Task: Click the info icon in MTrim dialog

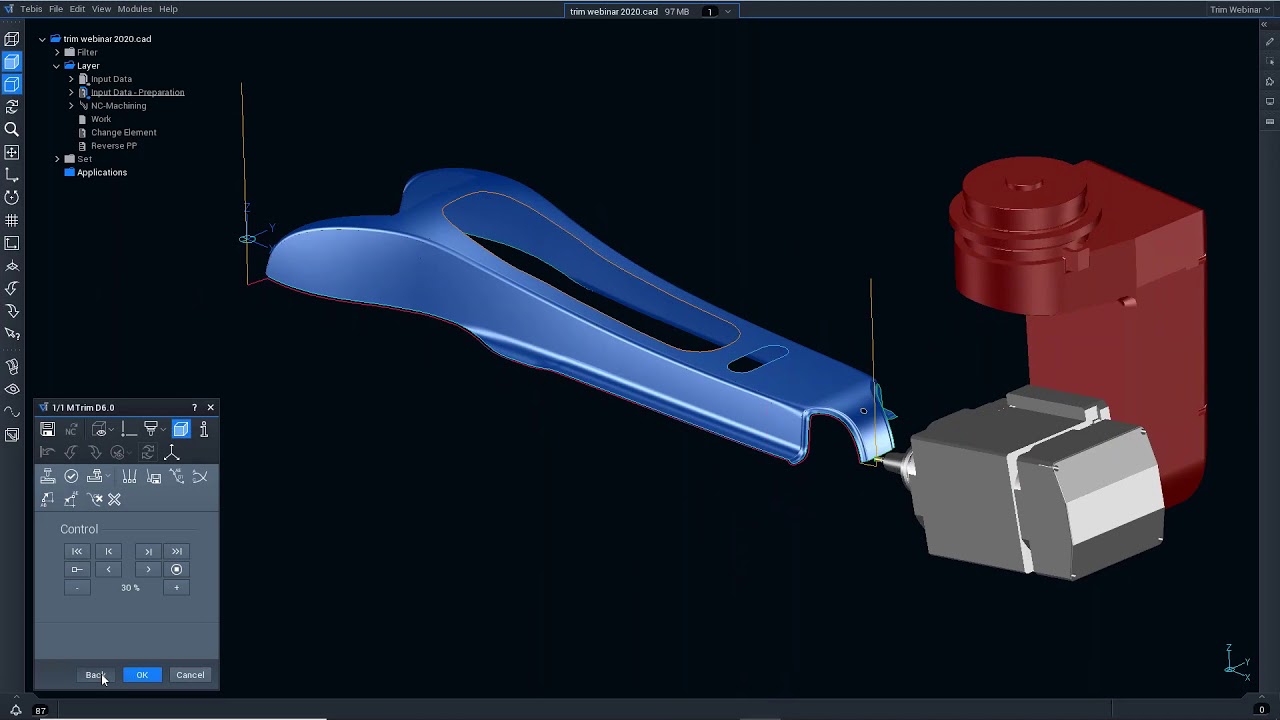Action: click(x=204, y=429)
